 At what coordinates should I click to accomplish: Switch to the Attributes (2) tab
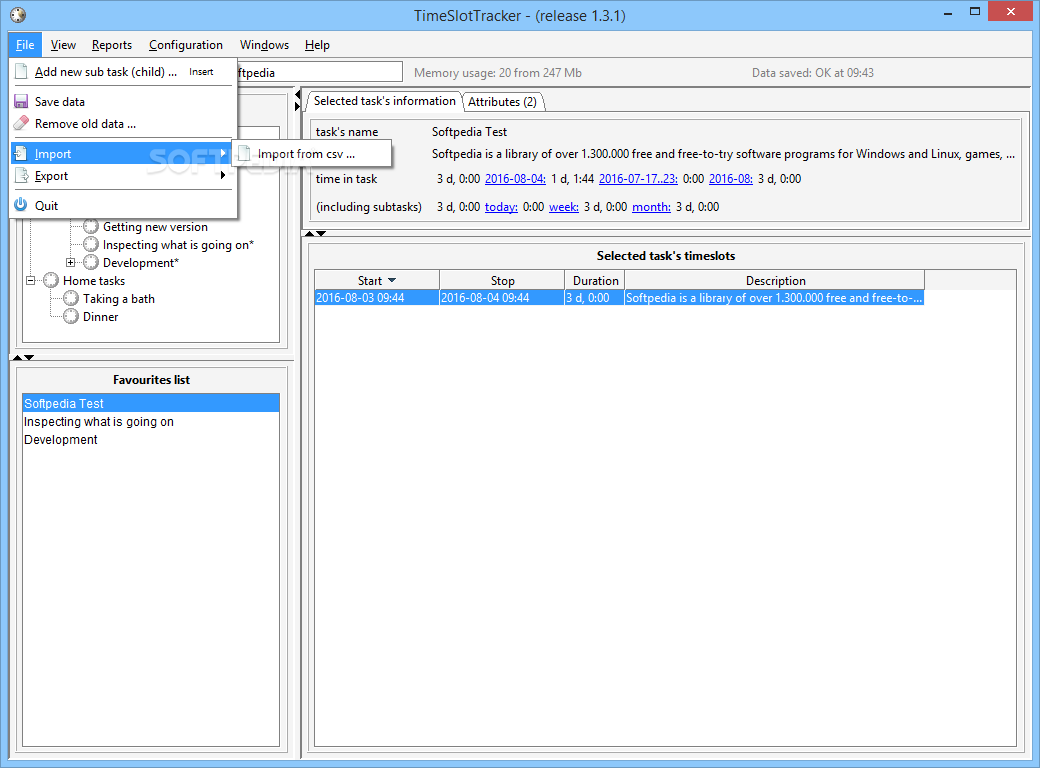pyautogui.click(x=502, y=101)
